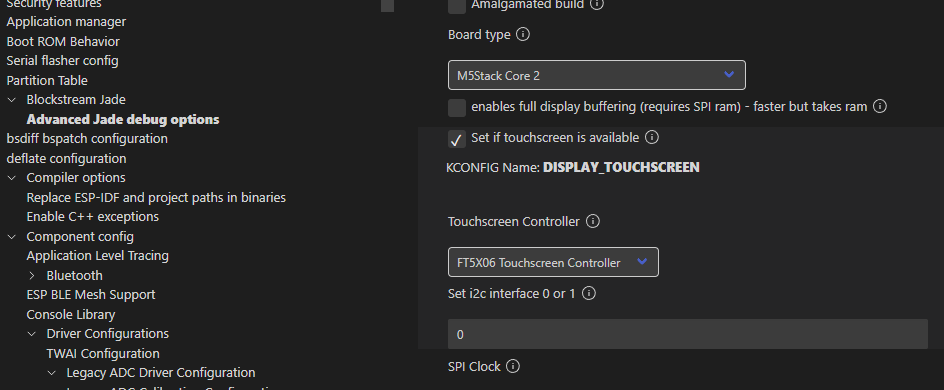Open the M5Stack Core 2 board dropdown
The width and height of the screenshot is (944, 390).
pyautogui.click(x=597, y=75)
